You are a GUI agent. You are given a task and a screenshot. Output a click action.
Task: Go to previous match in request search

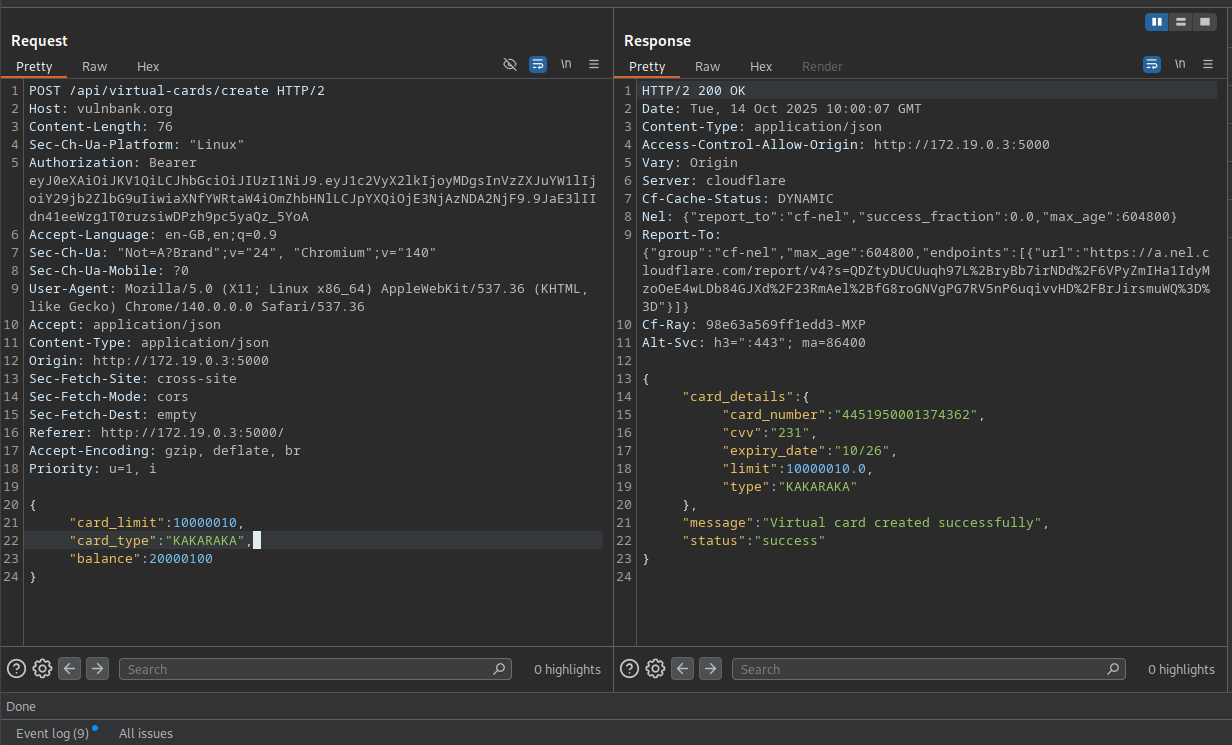(69, 669)
